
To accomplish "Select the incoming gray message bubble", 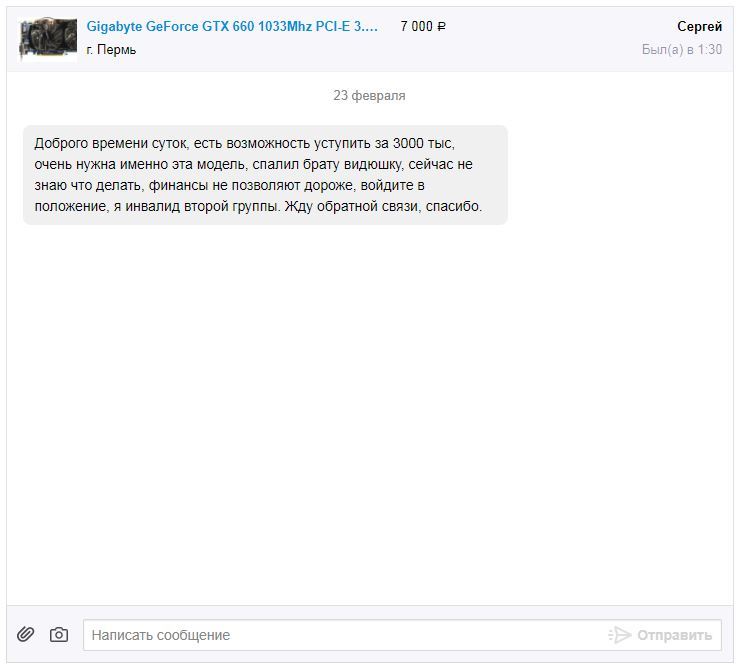I will pyautogui.click(x=265, y=175).
